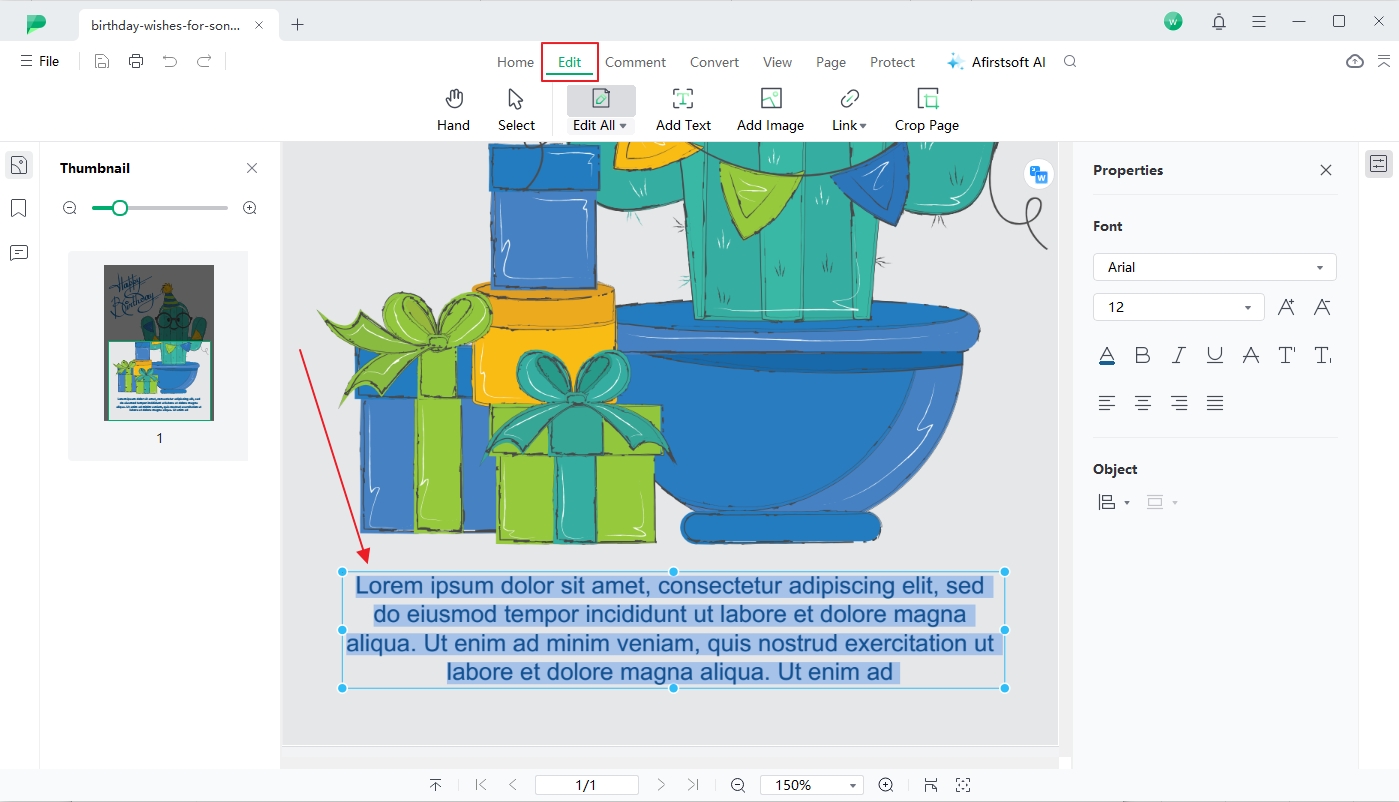Image resolution: width=1399 pixels, height=802 pixels.
Task: Align text right
Action: (x=1179, y=403)
